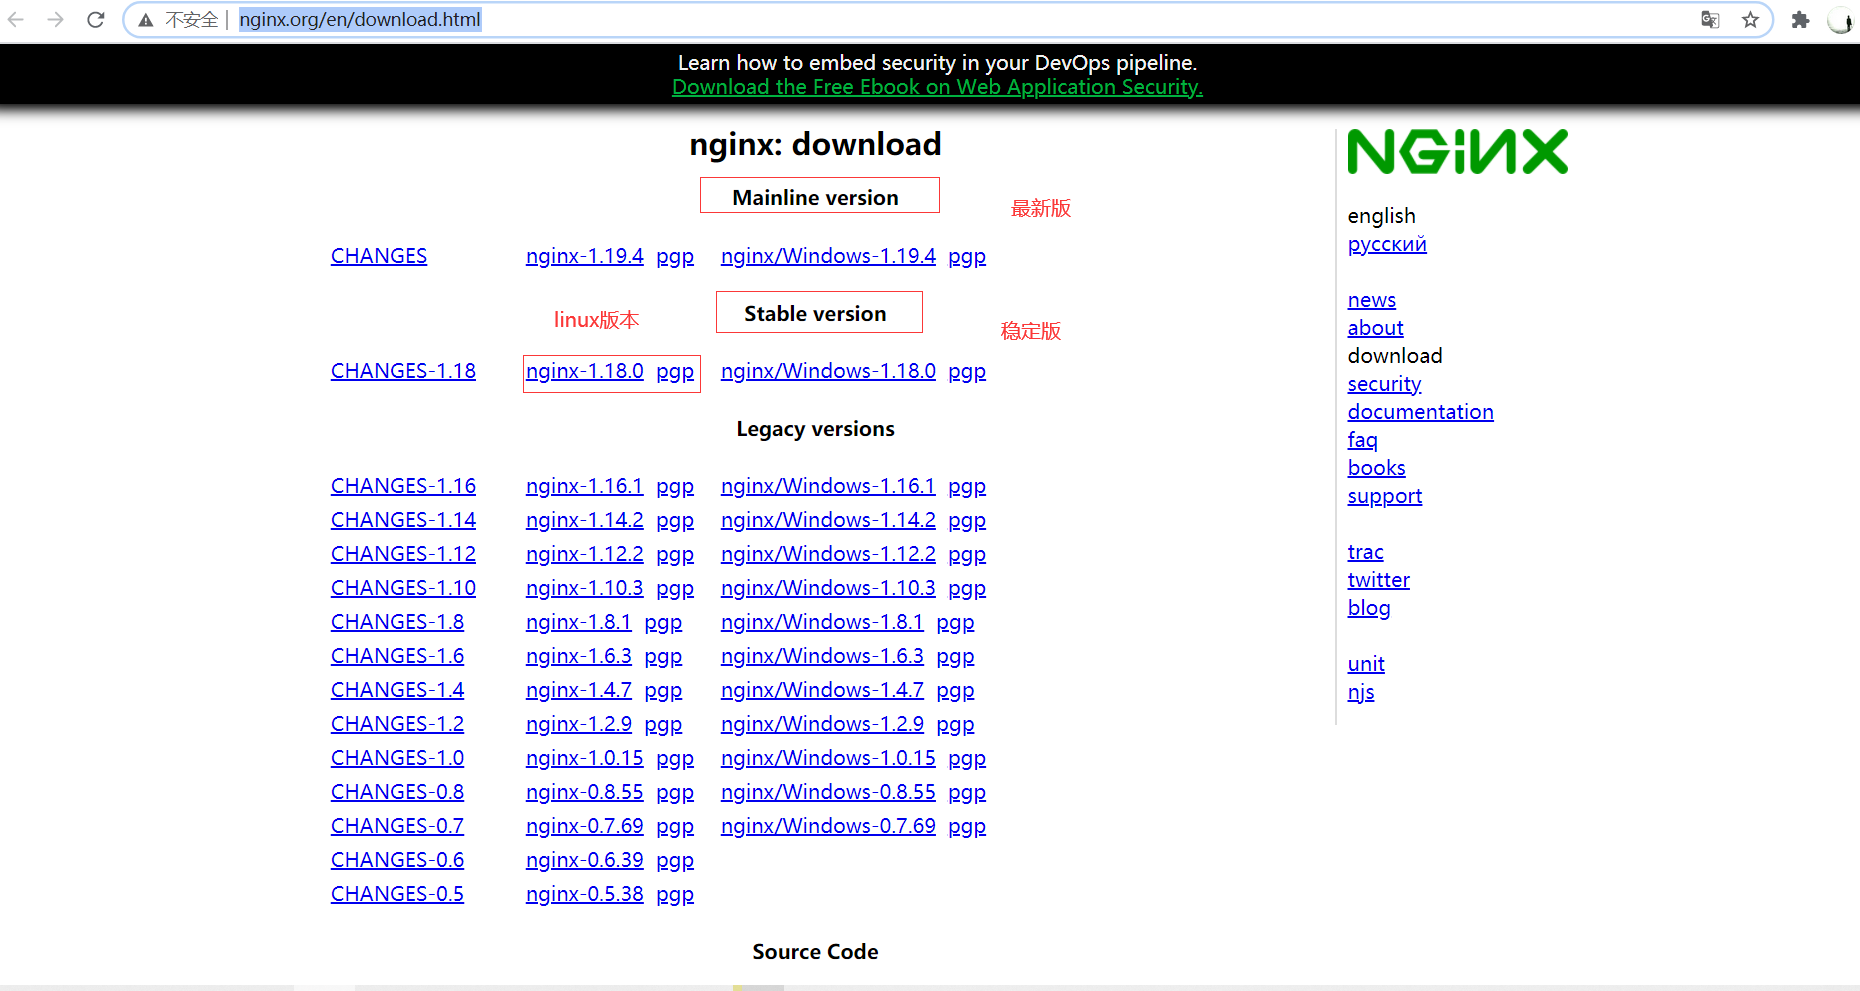Viewport: 1860px width, 991px height.
Task: Click the not-secure warning triangle icon
Action: pyautogui.click(x=146, y=20)
